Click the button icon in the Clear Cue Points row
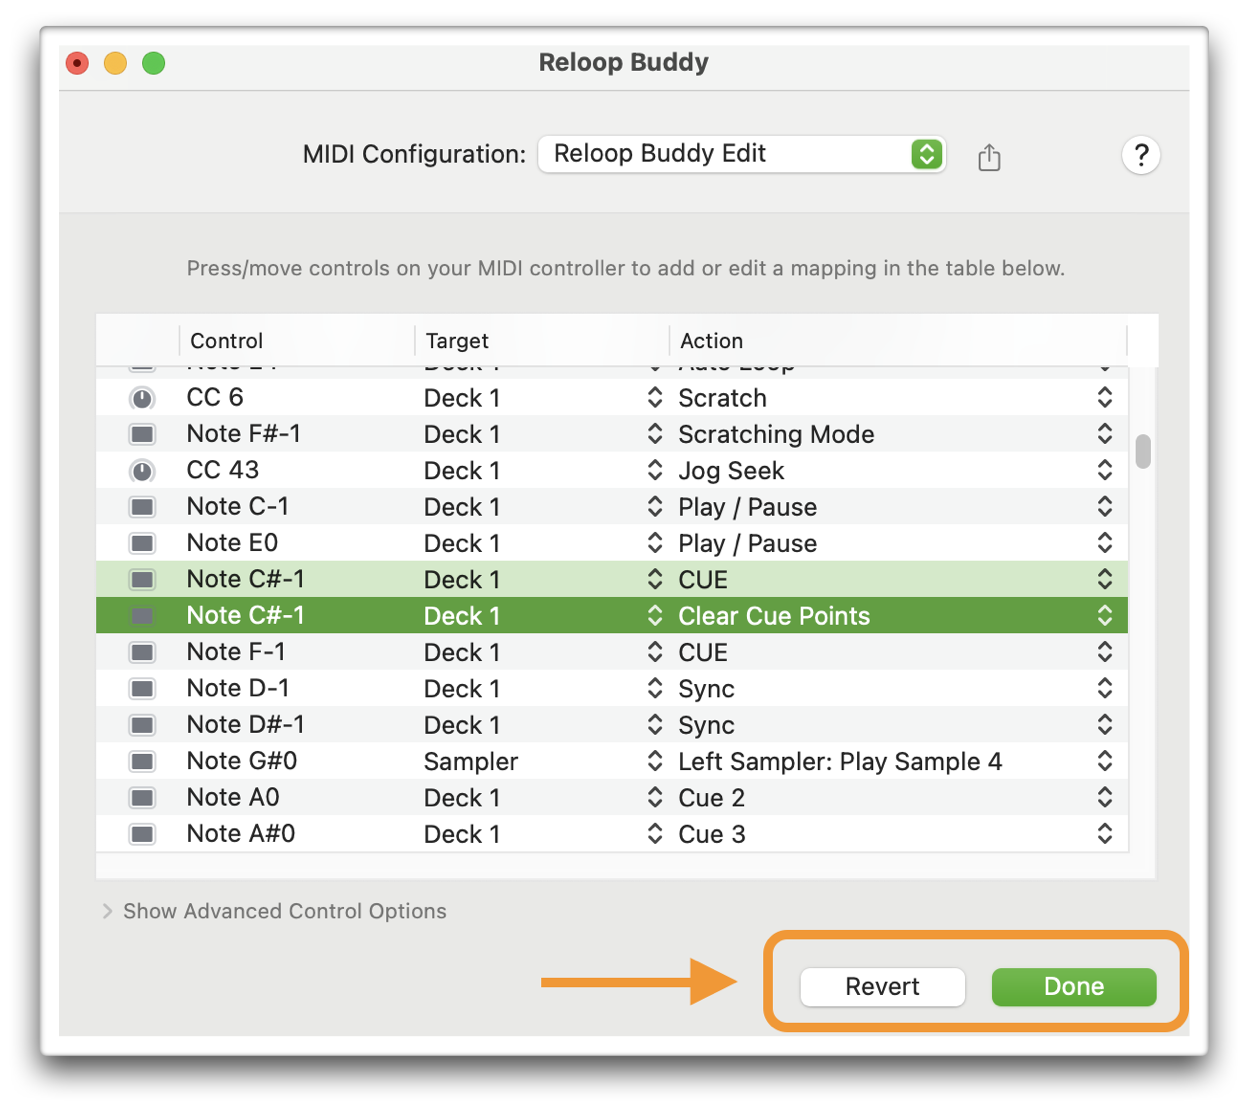1252x1106 pixels. pos(143,616)
